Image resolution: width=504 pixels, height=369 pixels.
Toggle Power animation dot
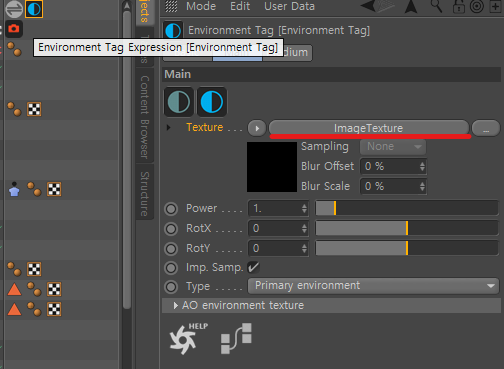tap(171, 209)
